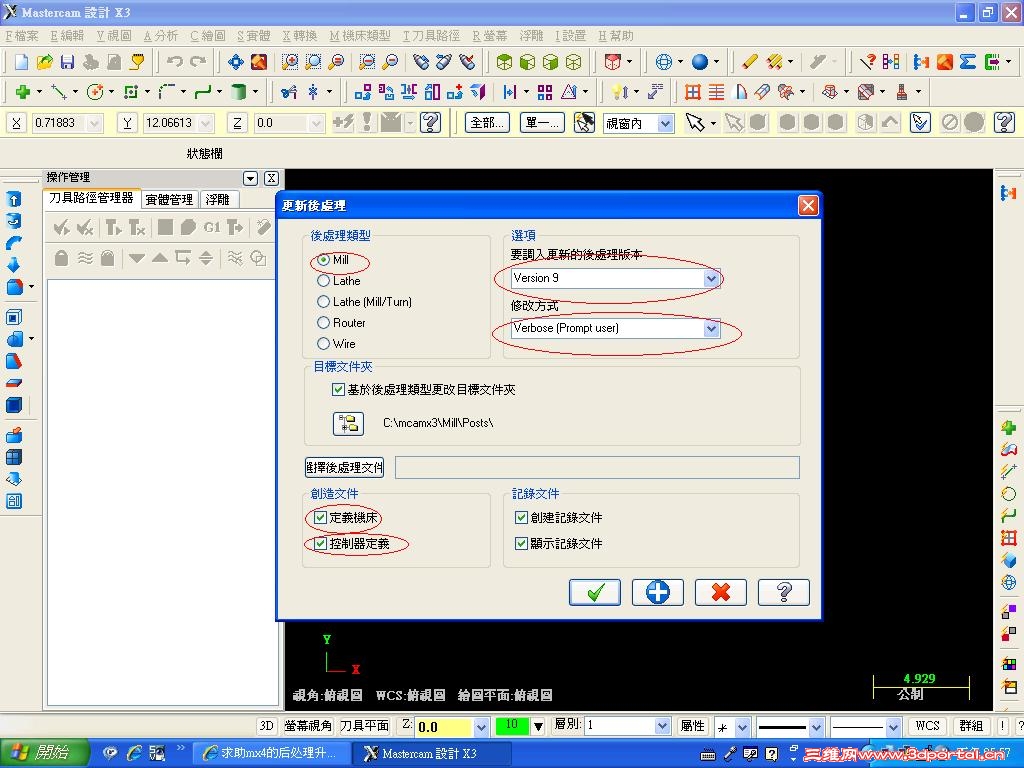Viewport: 1024px width, 768px height.
Task: Select the Lathe radio button
Action: (x=323, y=281)
